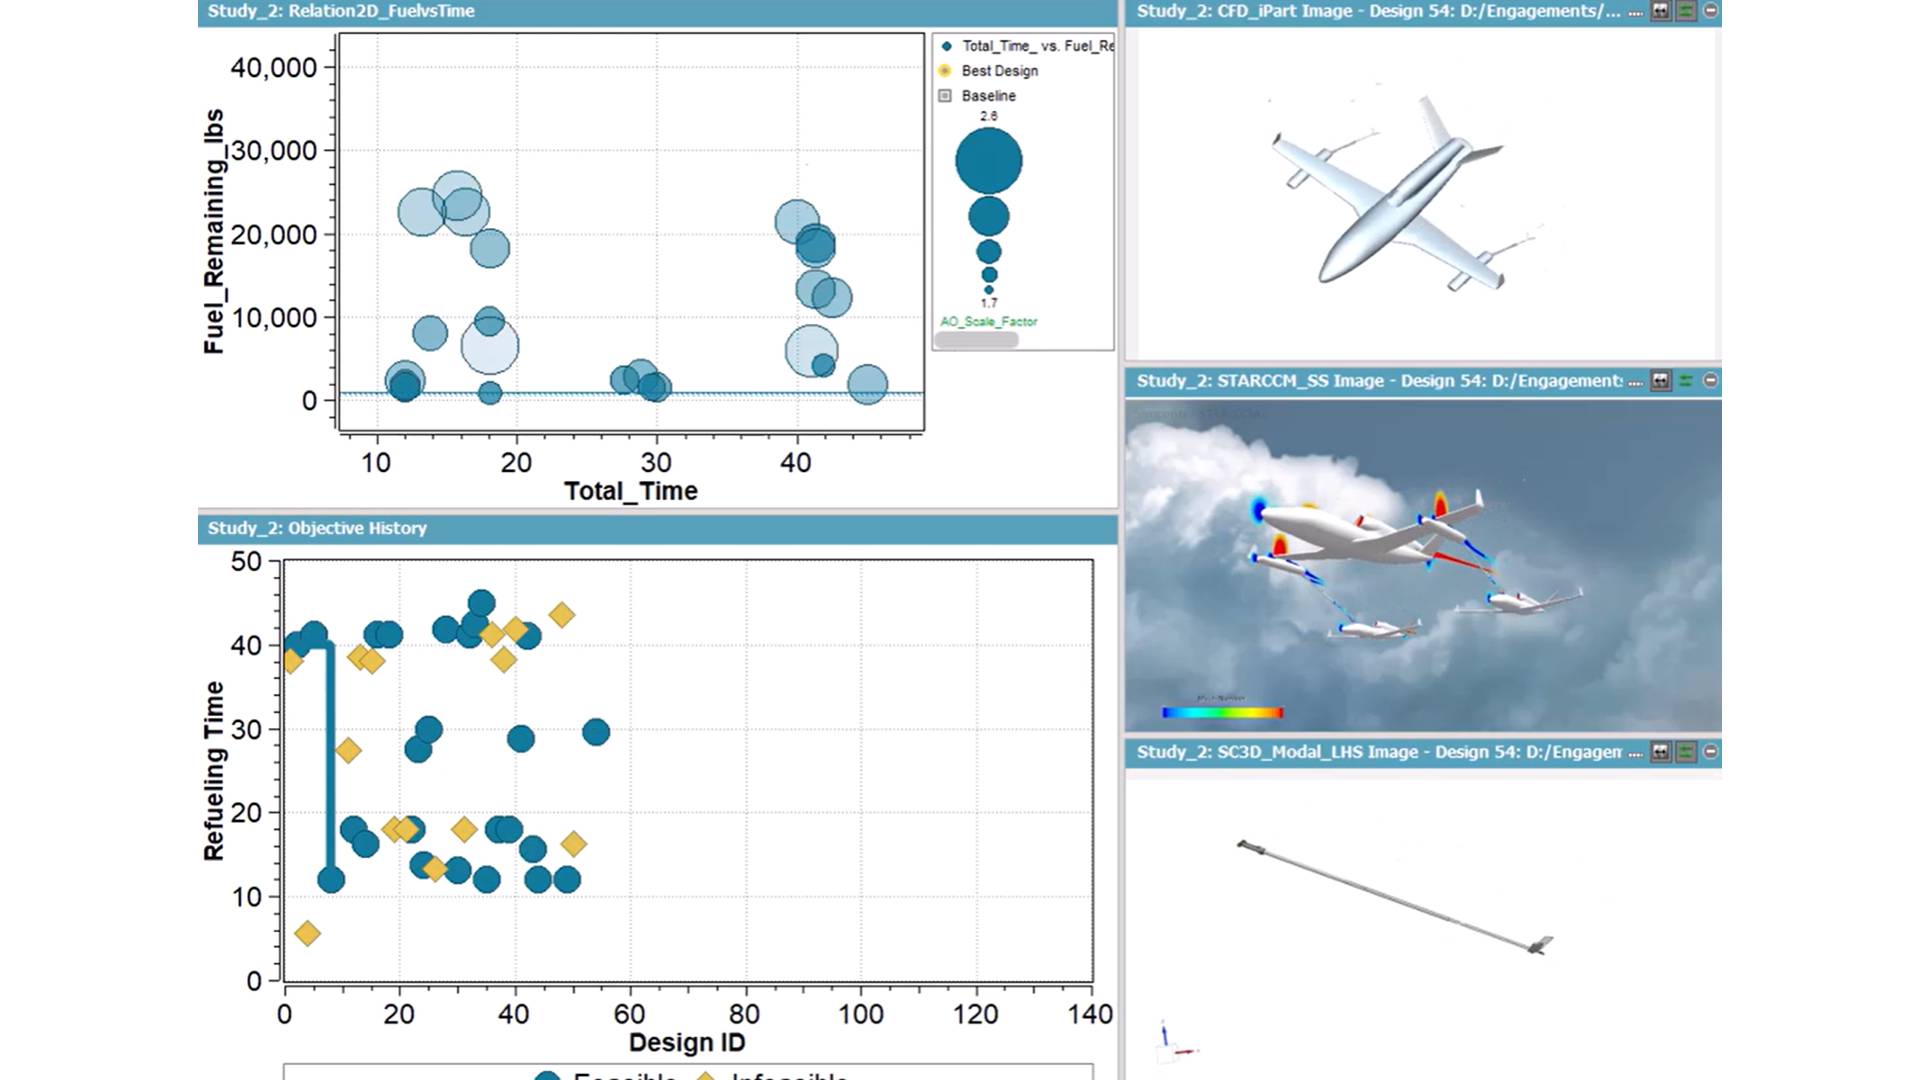Click green settings icon in CFD_iPart Image header
The width and height of the screenshot is (1920, 1080).
pos(1686,11)
